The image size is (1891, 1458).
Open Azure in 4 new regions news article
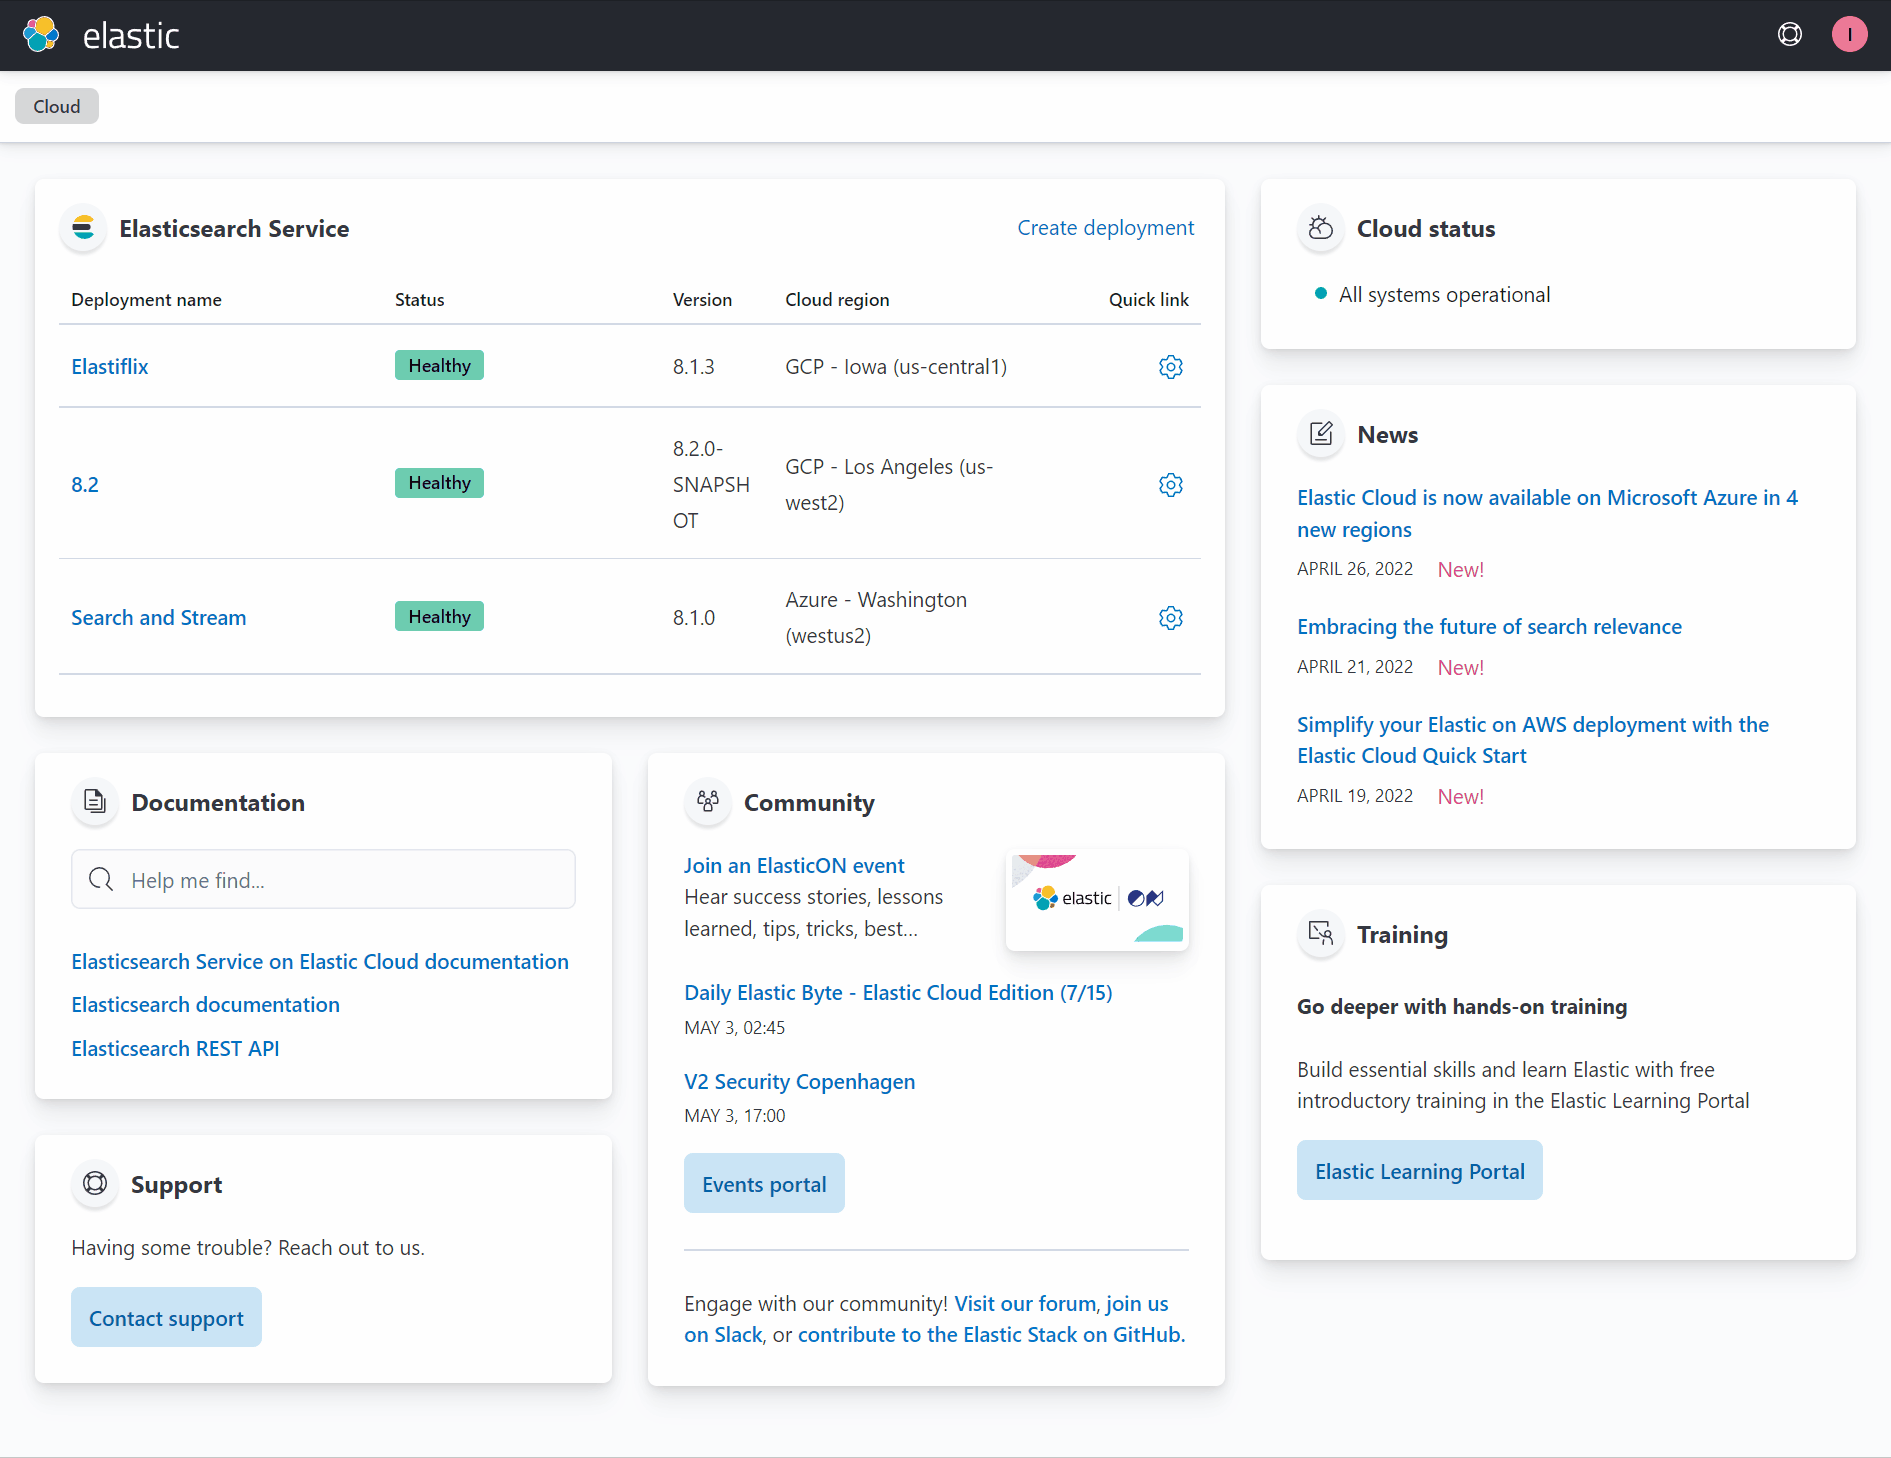tap(1547, 514)
